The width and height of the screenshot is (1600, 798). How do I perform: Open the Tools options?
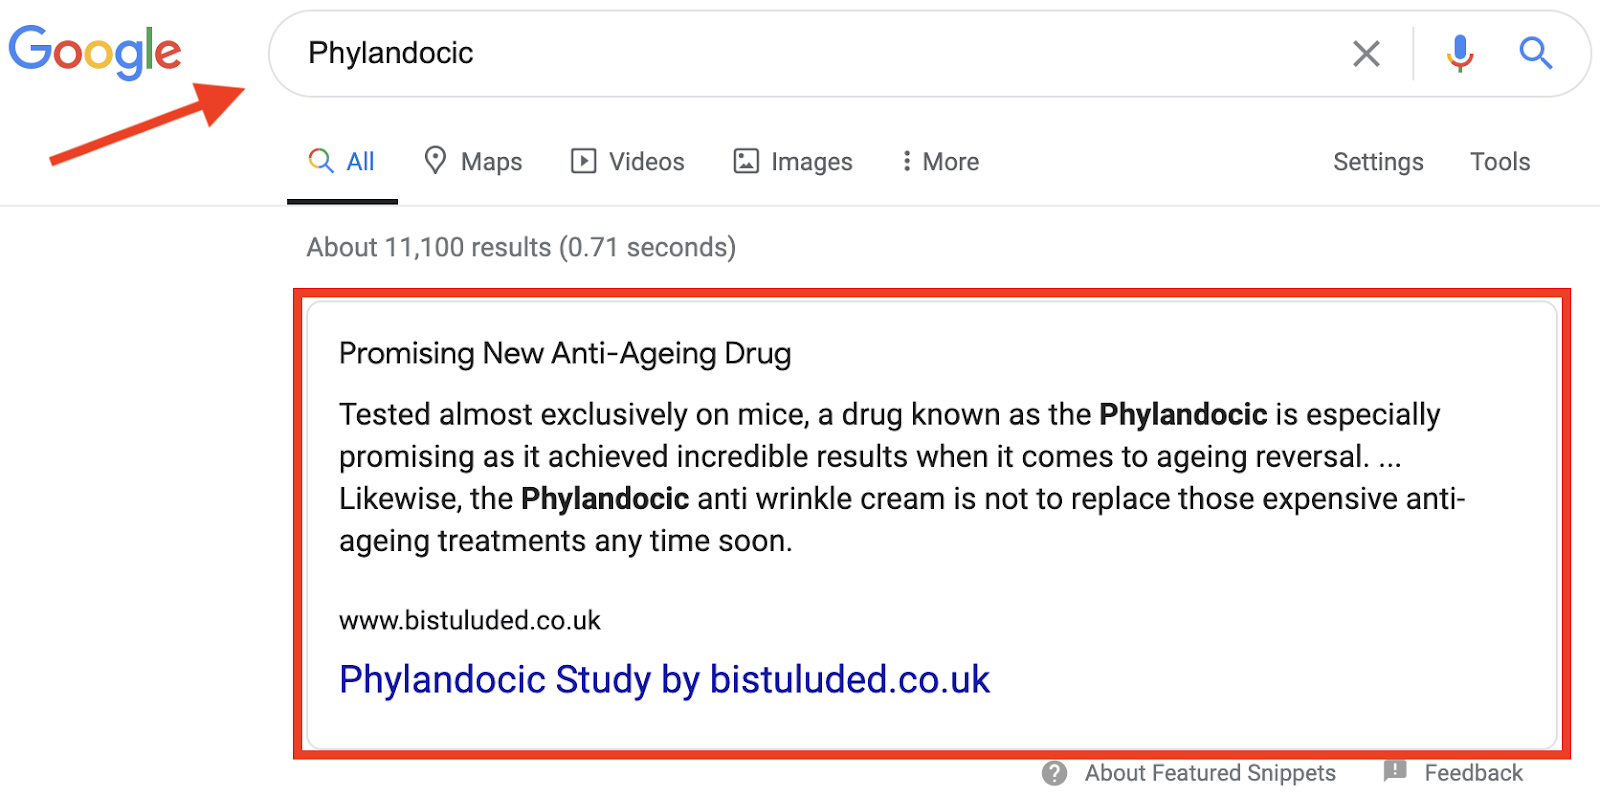point(1500,161)
